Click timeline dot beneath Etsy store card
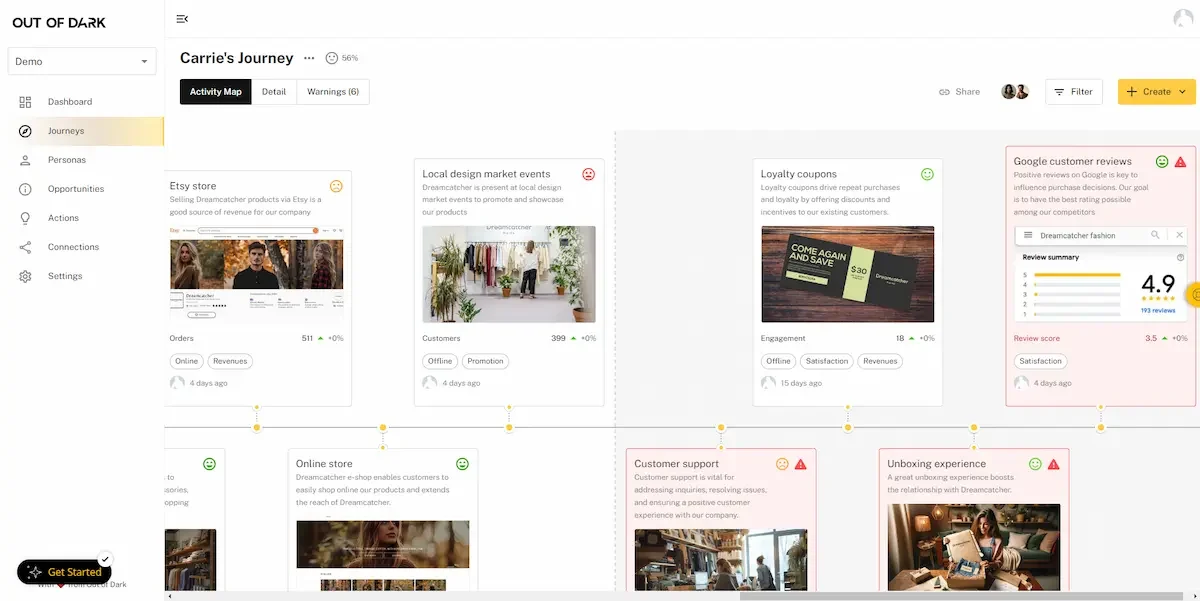 (257, 428)
